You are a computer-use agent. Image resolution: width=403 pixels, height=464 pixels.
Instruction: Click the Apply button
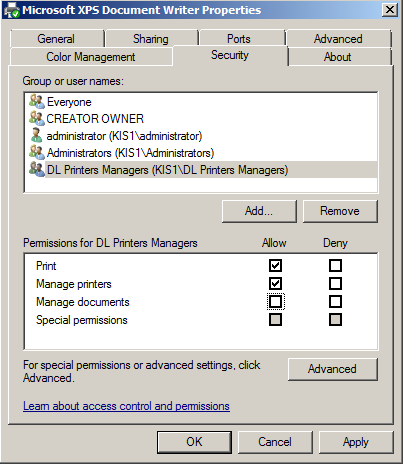356,442
